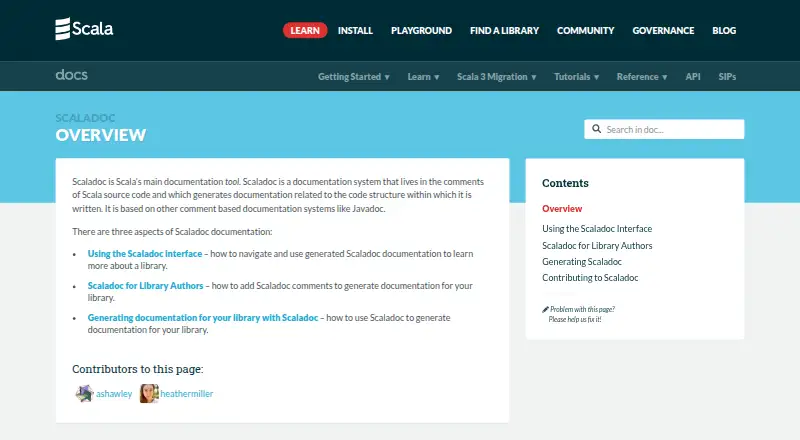Viewport: 800px width, 440px height.
Task: Open the SIPs link
Action: coord(727,77)
